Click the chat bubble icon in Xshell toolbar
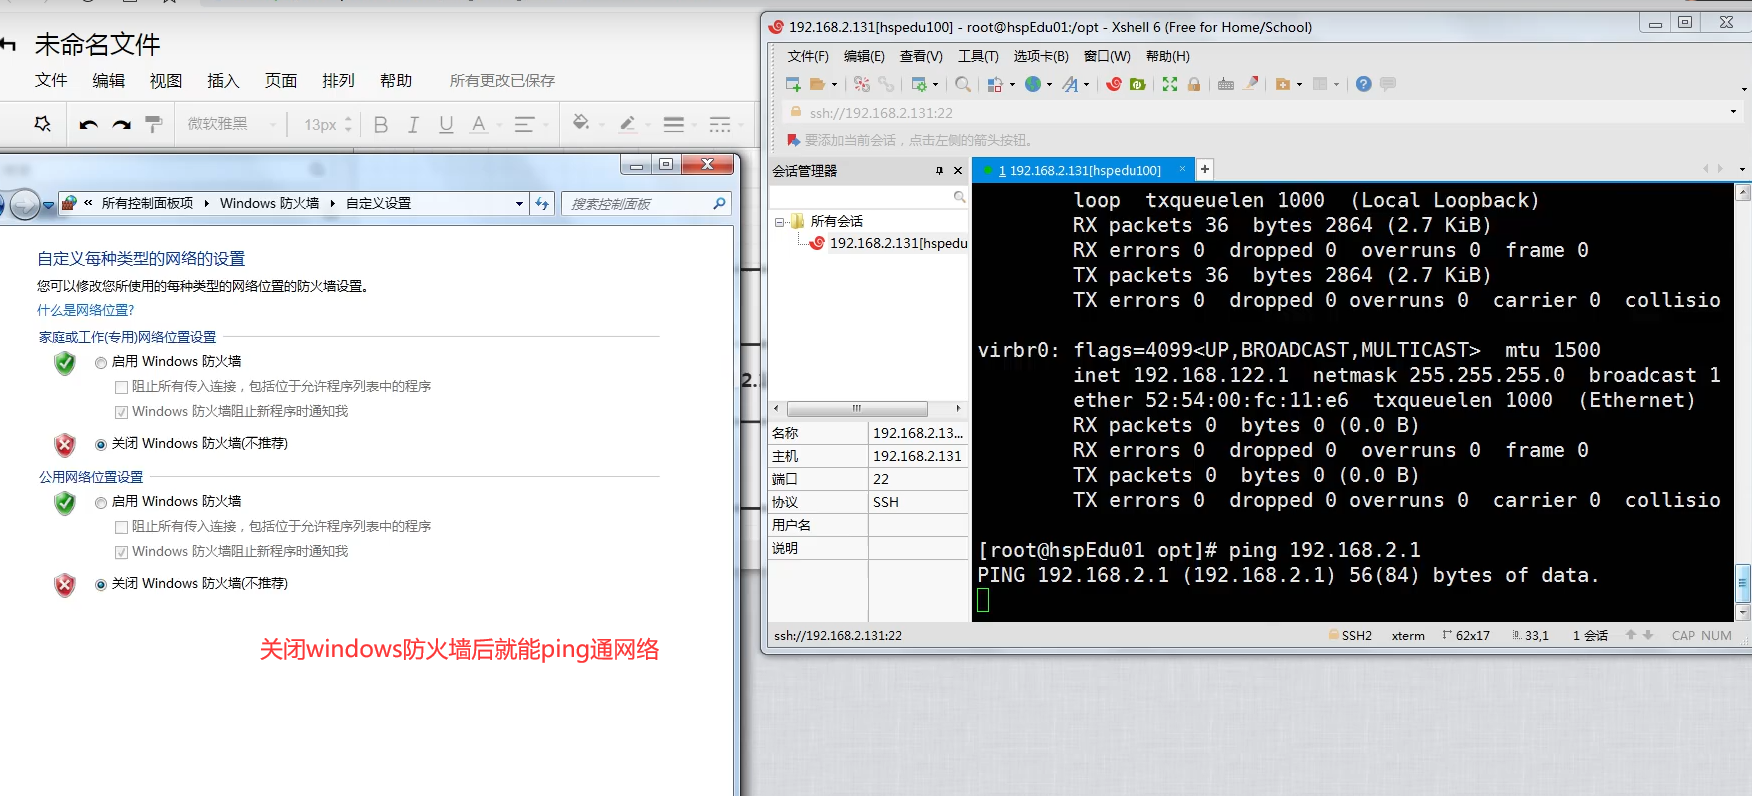This screenshot has width=1752, height=796. tap(1388, 84)
